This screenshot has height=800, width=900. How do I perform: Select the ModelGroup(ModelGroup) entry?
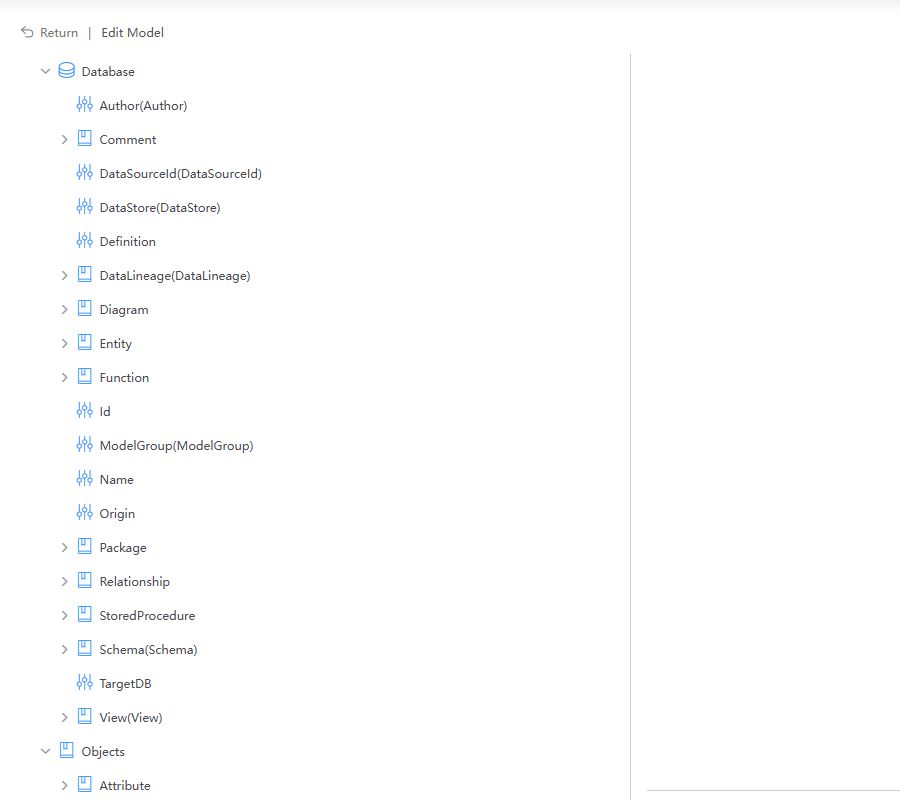[x=176, y=446]
